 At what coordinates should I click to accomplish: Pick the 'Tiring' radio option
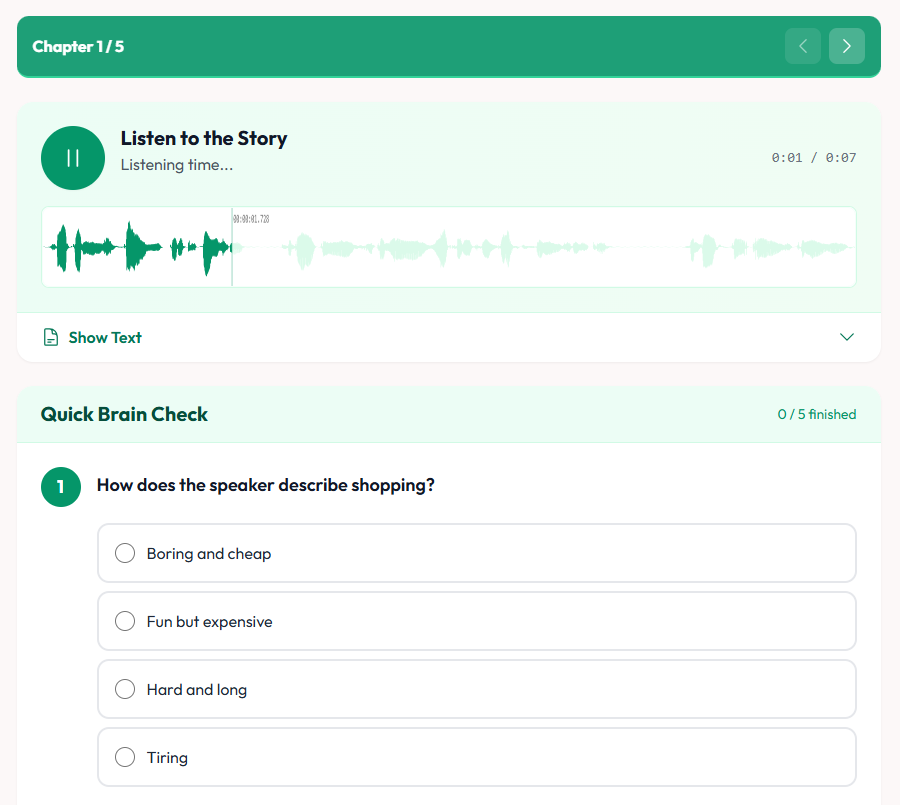coord(125,757)
